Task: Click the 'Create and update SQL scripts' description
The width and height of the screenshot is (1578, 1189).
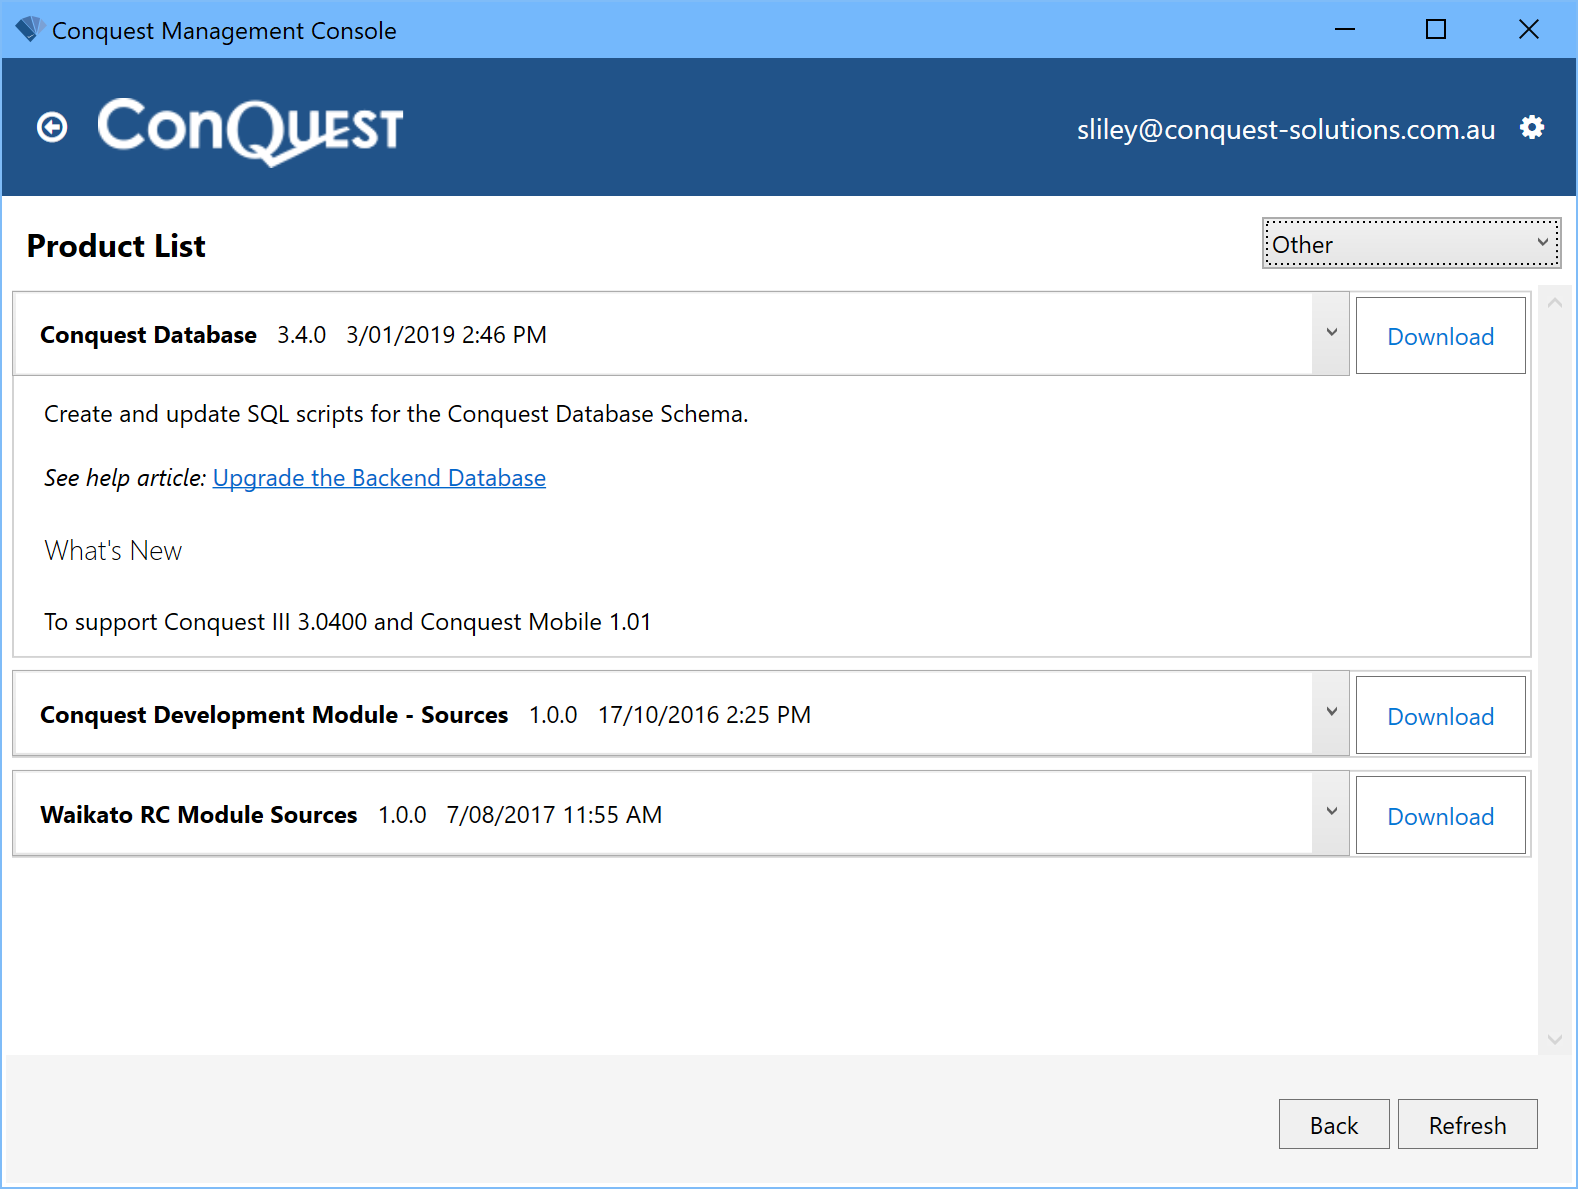Action: 396,414
